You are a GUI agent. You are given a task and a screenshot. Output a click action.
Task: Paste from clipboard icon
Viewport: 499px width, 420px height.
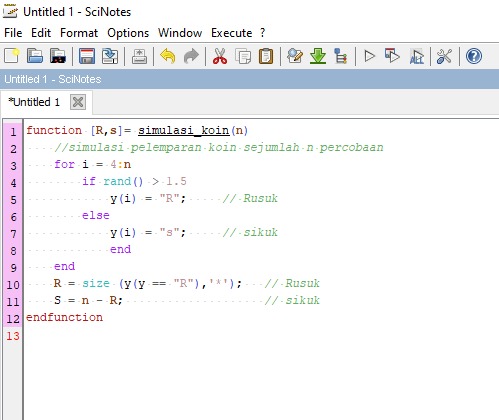[266, 56]
